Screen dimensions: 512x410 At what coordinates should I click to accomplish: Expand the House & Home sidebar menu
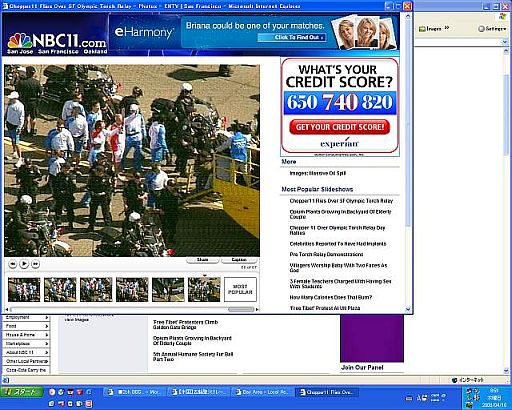[26, 335]
